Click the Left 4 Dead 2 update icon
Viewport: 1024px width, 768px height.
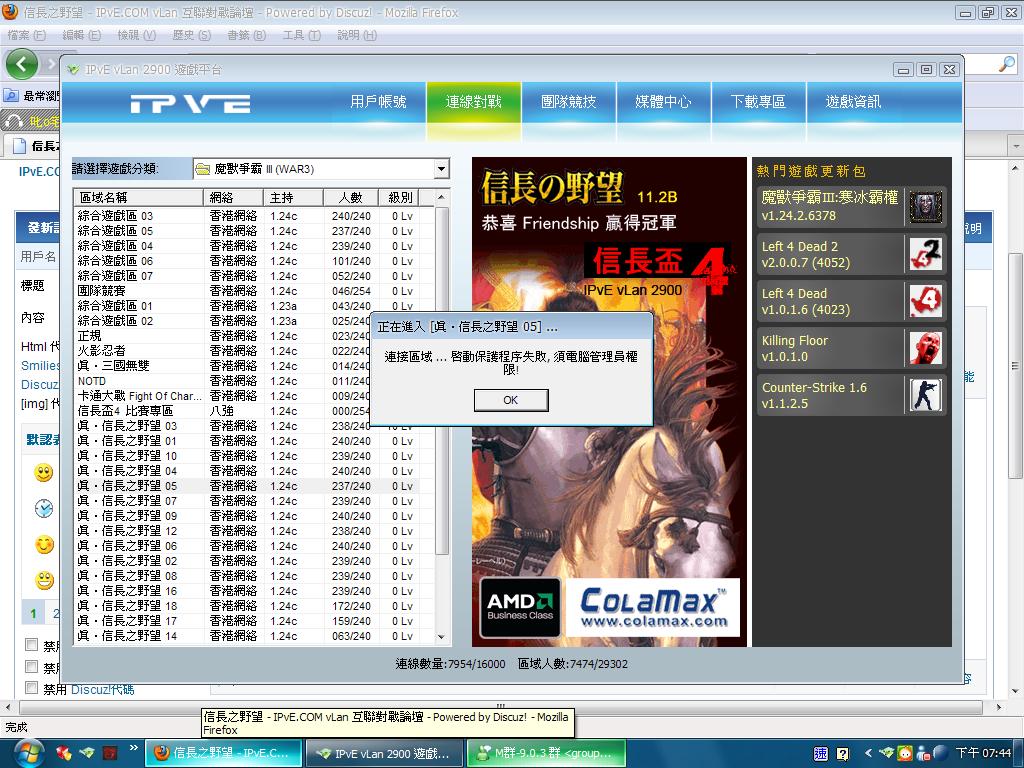(x=925, y=254)
